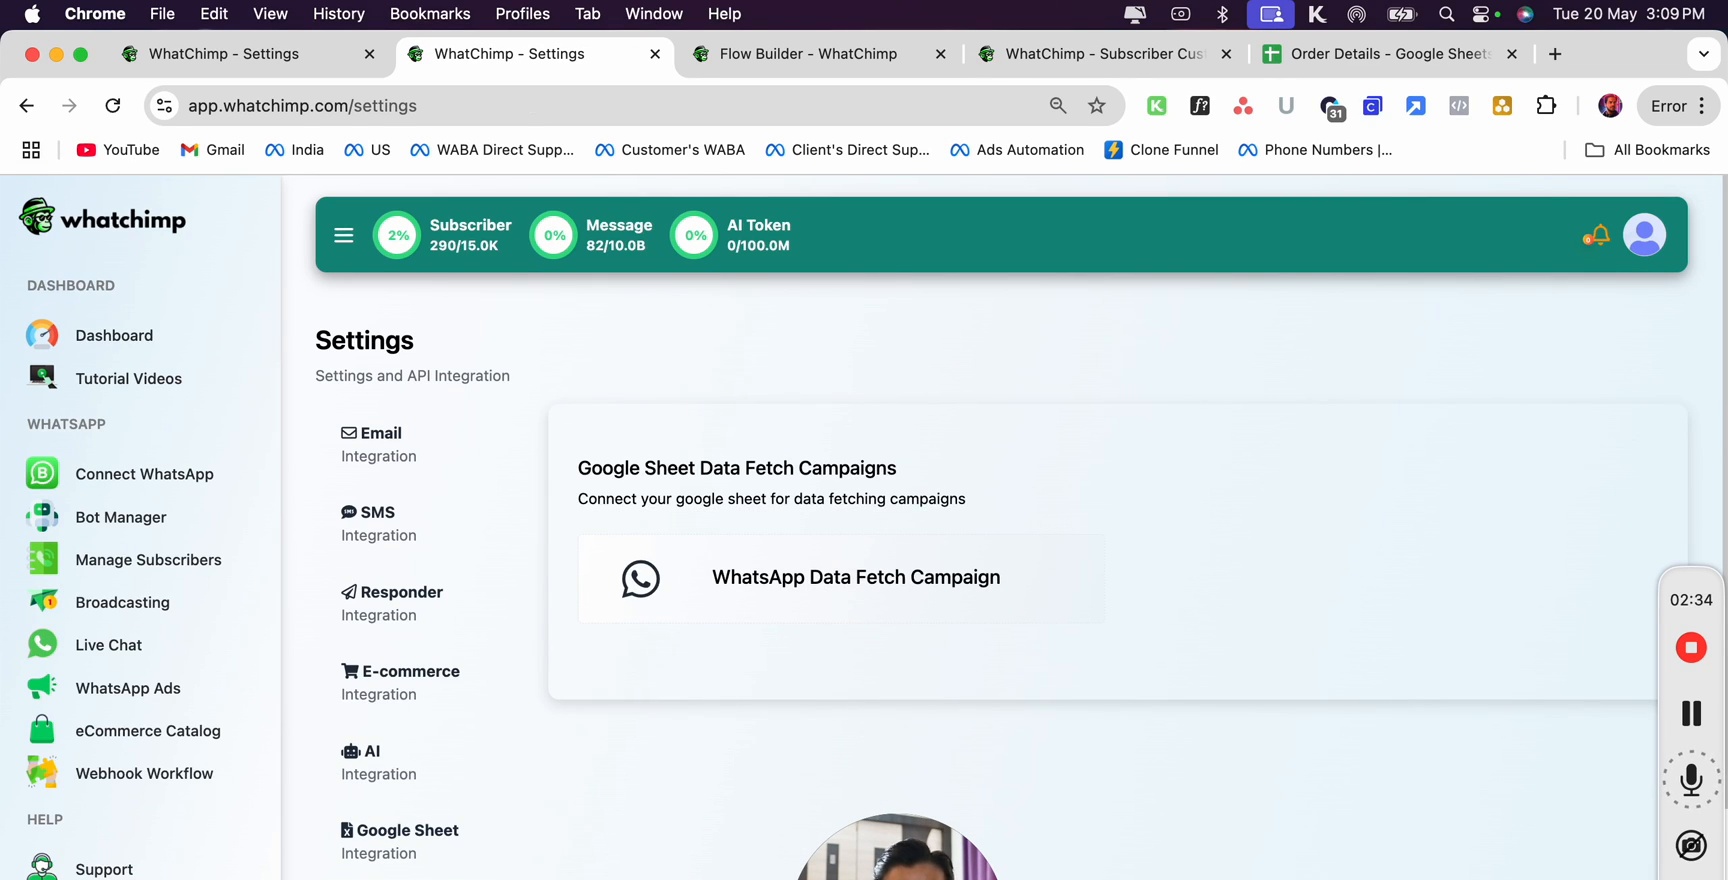The height and width of the screenshot is (880, 1728).
Task: Open the Clone Funnel bookmark
Action: tap(1161, 150)
